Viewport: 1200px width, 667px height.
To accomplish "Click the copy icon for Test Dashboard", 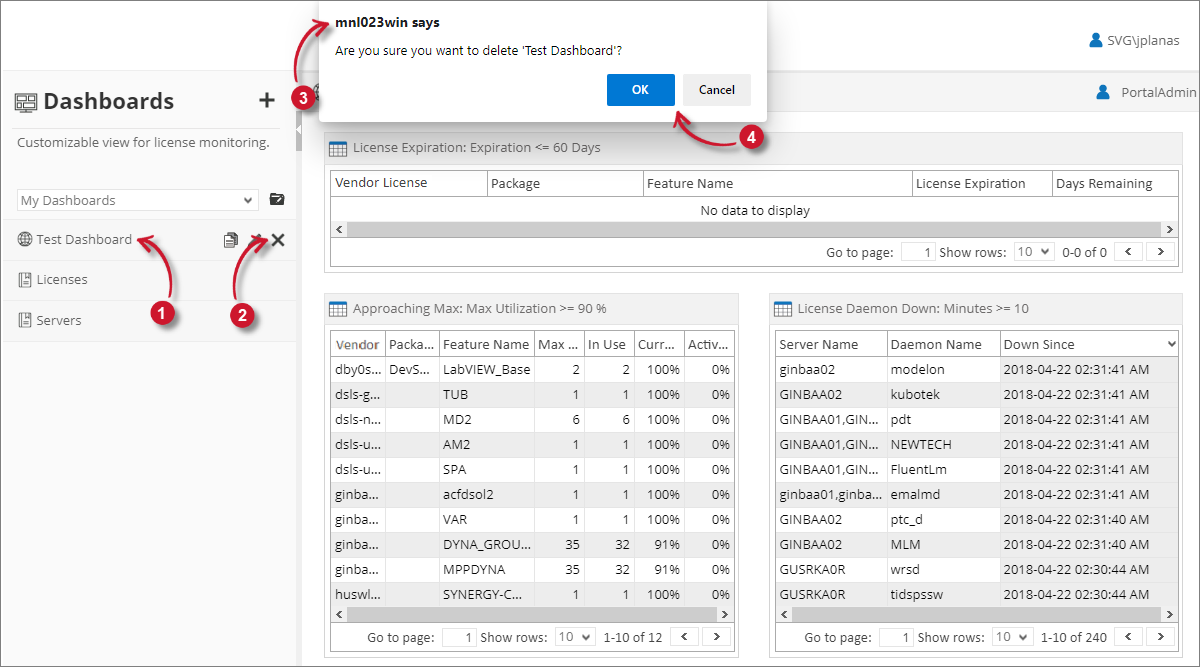I will 231,240.
